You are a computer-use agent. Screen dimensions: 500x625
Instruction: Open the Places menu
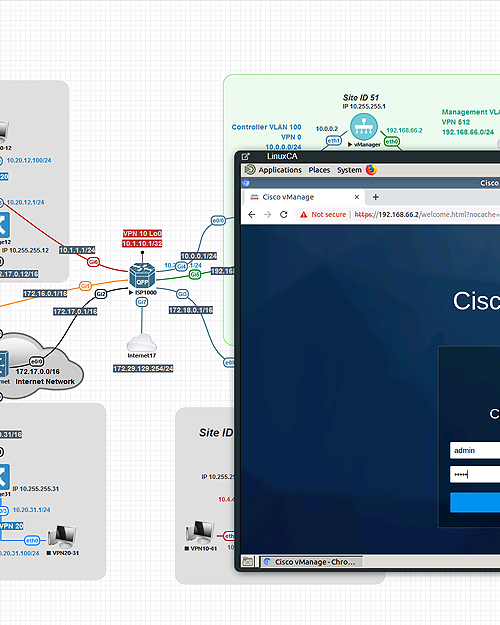[319, 170]
